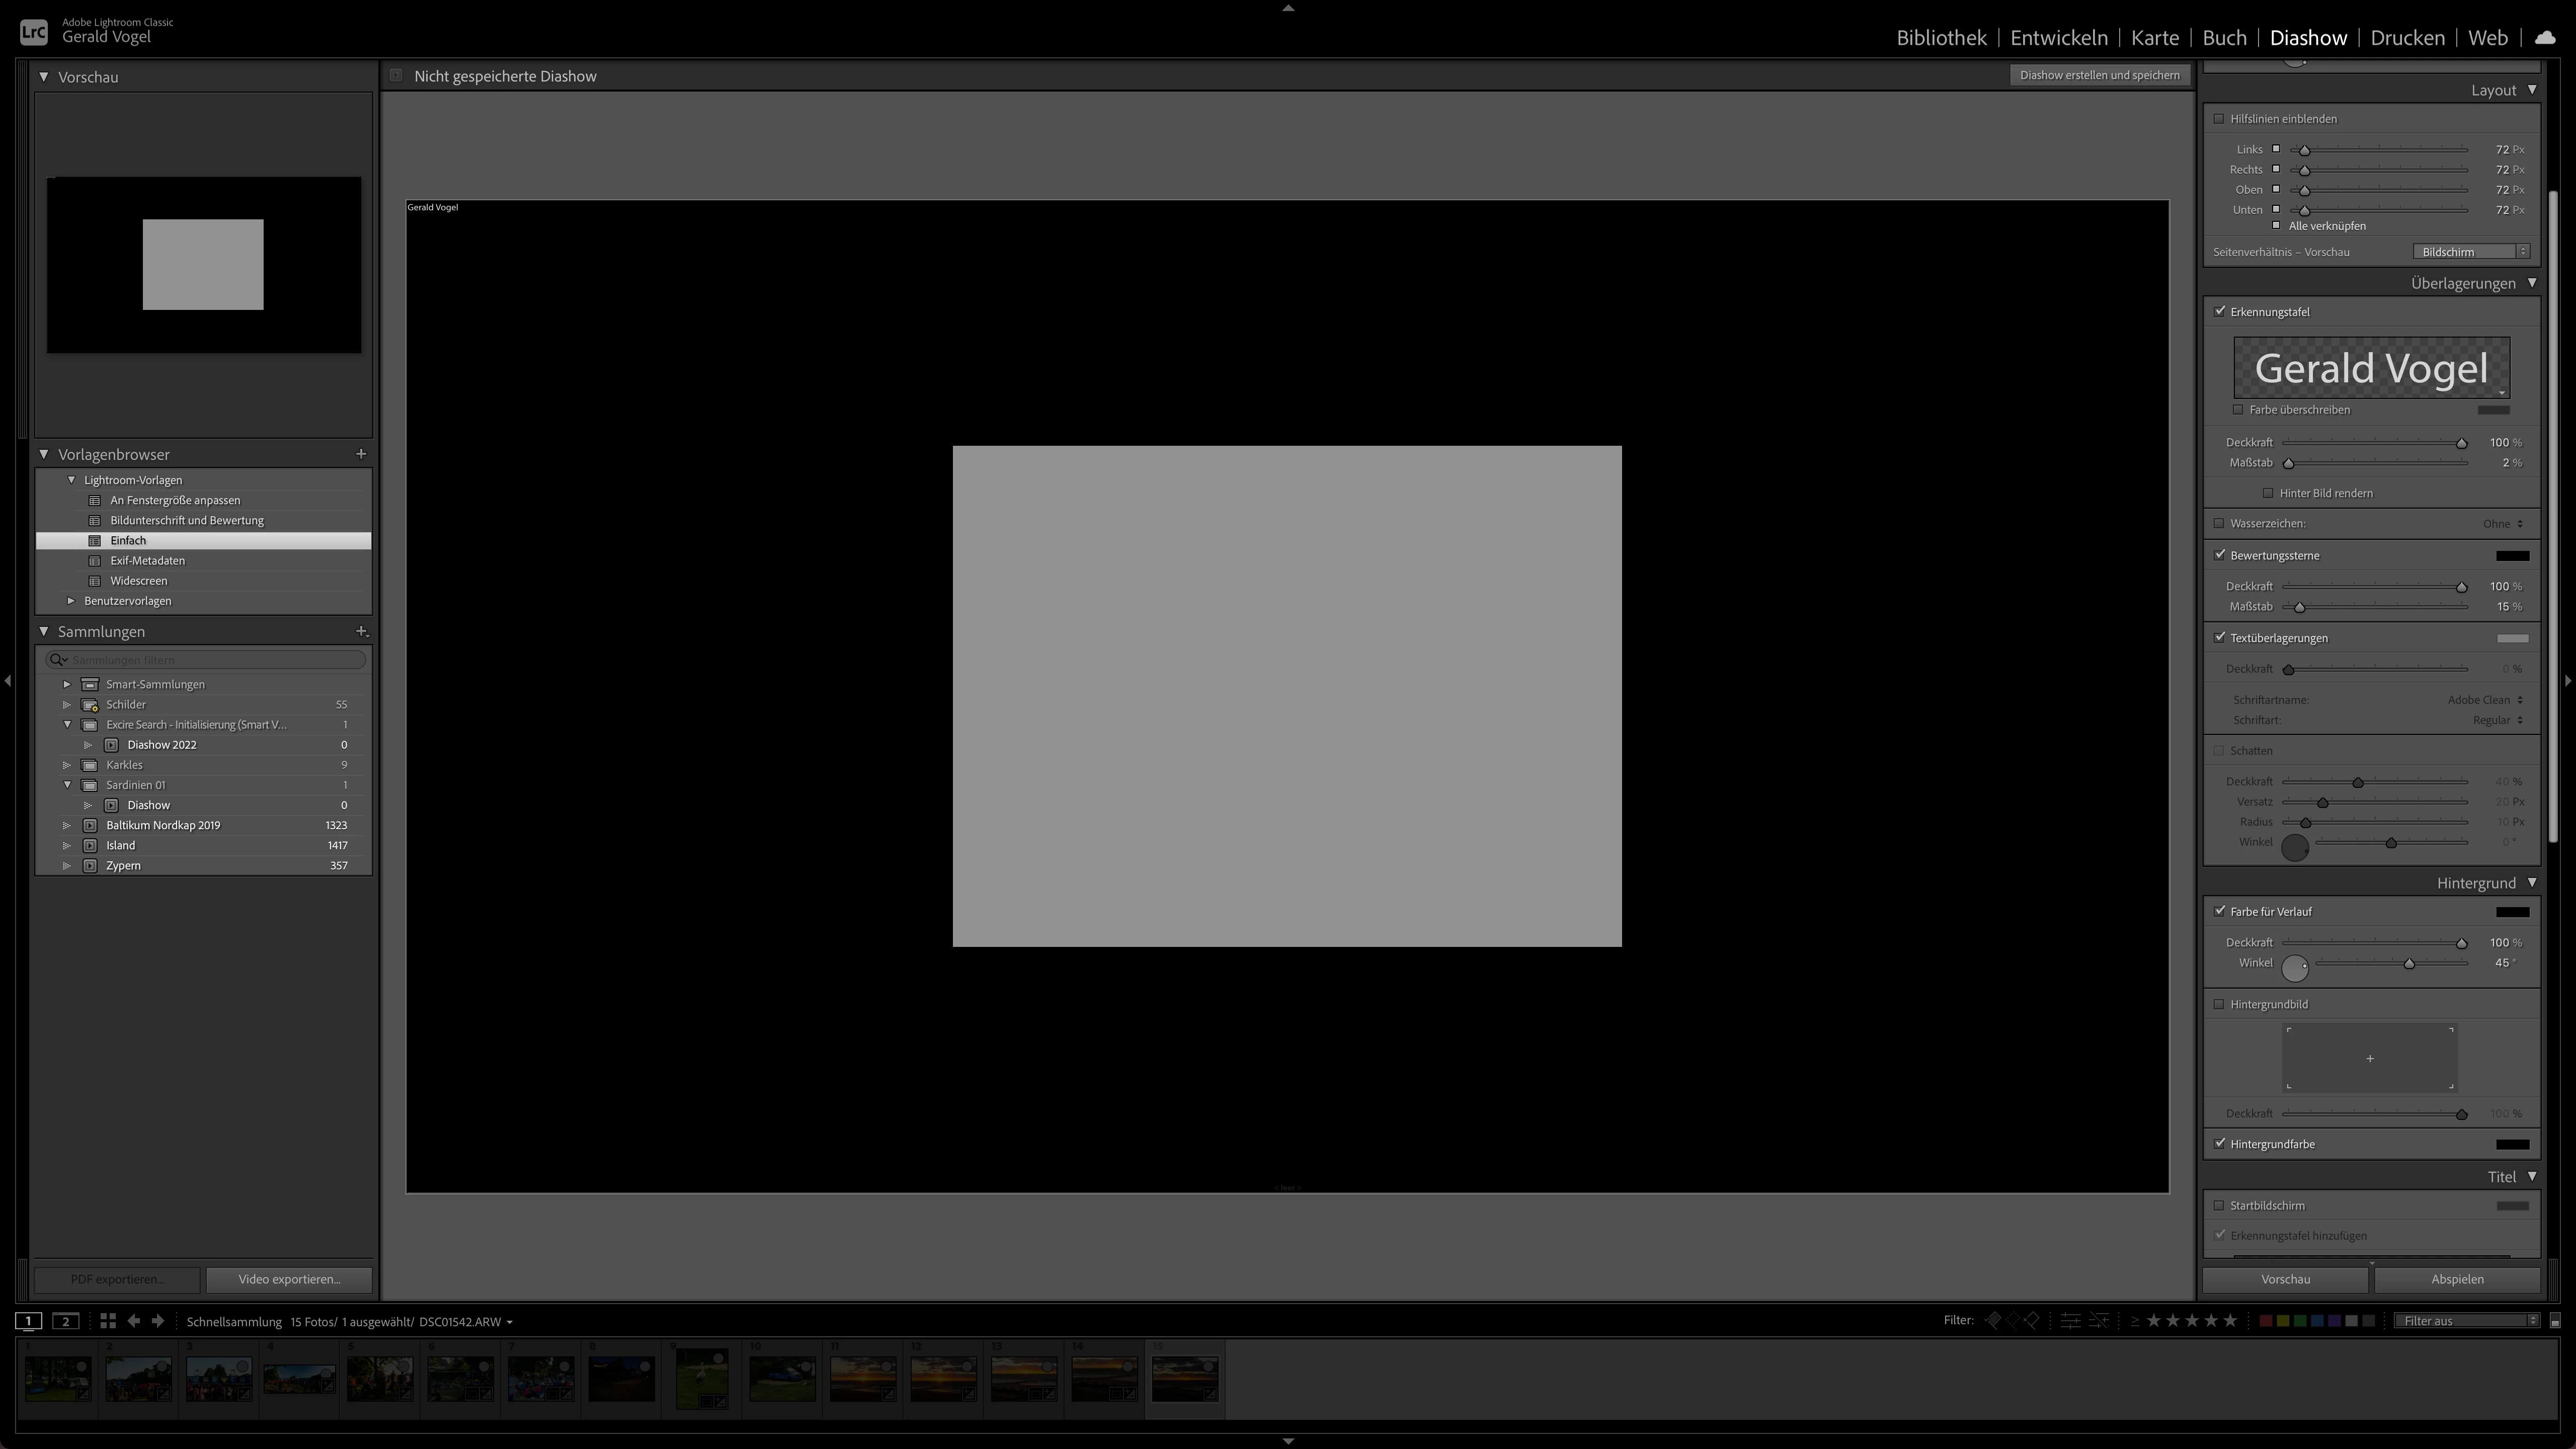Click the second monitor display button

pos(66,1321)
